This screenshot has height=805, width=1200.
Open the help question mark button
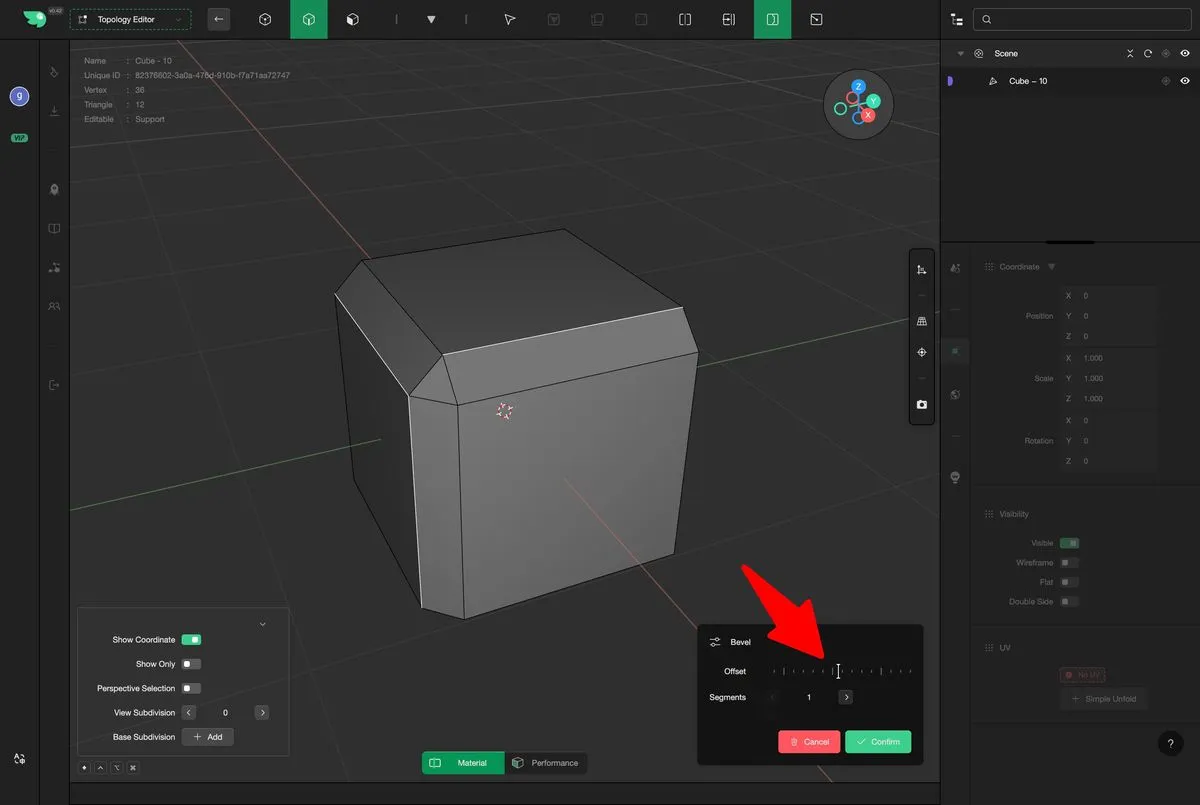tap(1170, 743)
